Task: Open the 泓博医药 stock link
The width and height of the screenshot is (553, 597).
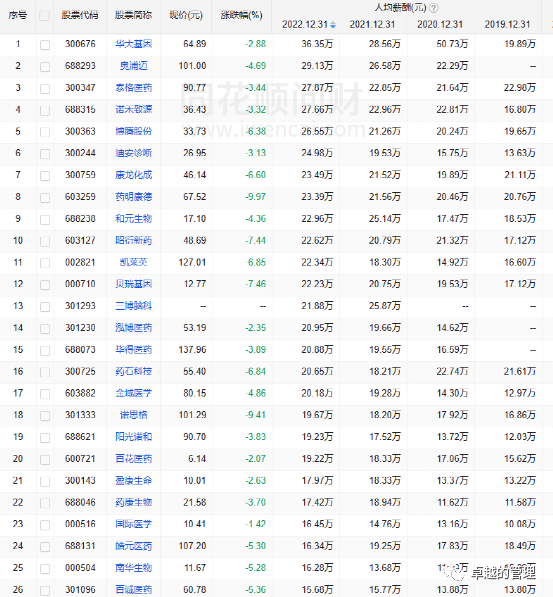Action: point(134,328)
